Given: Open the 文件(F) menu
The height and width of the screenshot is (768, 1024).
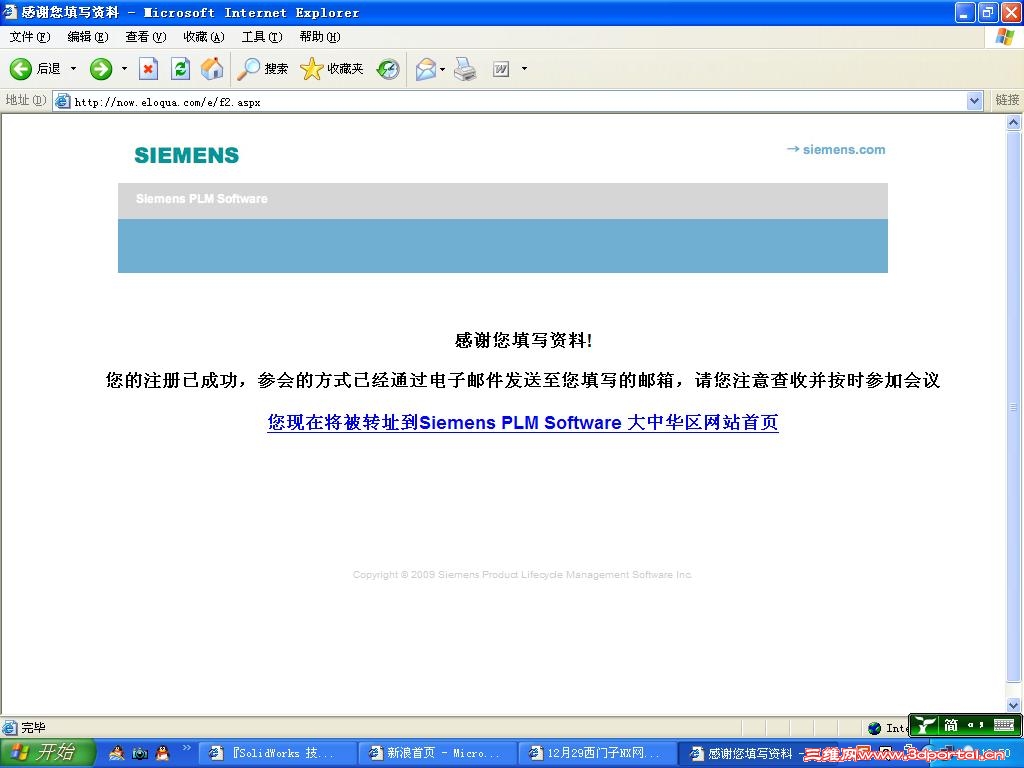Looking at the screenshot, I should click(29, 37).
